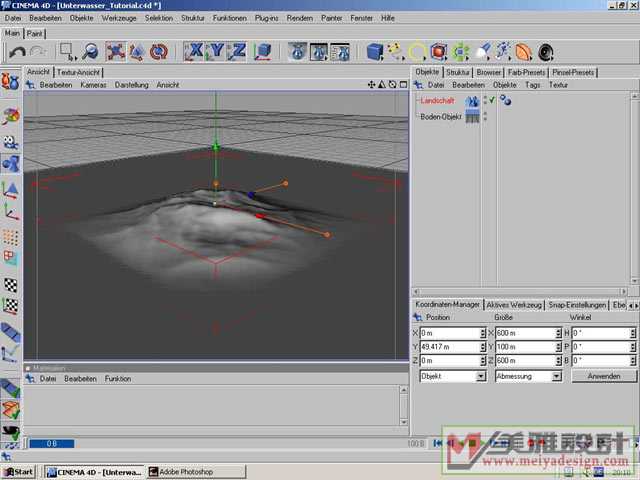Viewport: 640px width, 480px height.
Task: Add a cube primitive object
Action: (x=374, y=52)
